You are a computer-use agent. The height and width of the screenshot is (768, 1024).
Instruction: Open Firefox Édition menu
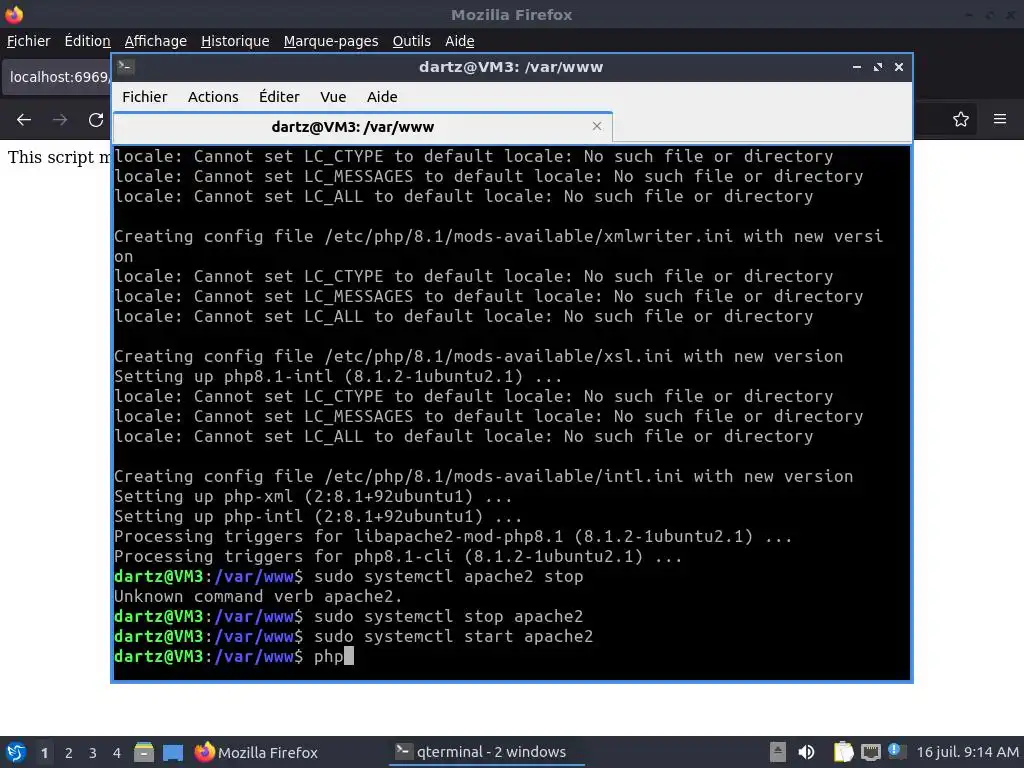coord(87,41)
